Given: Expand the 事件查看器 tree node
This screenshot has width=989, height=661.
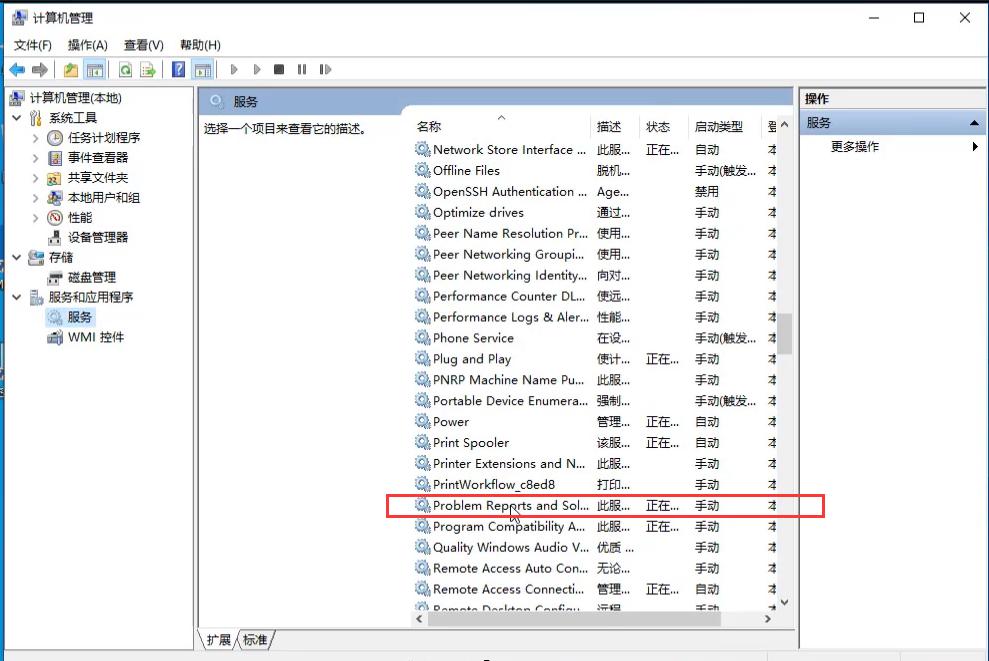Looking at the screenshot, I should 36,158.
